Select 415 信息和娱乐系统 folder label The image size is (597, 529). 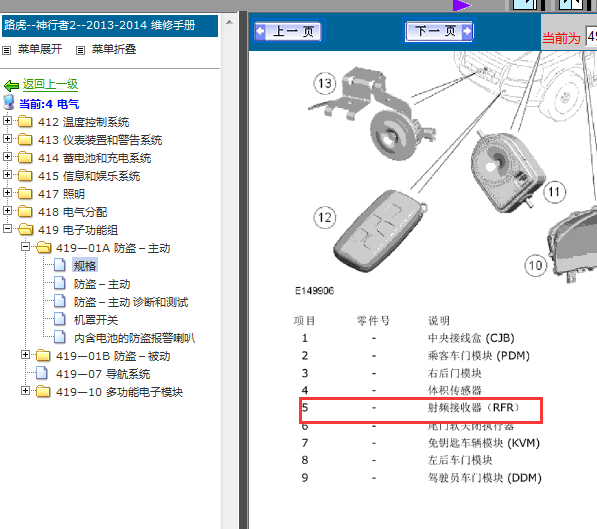[89, 176]
